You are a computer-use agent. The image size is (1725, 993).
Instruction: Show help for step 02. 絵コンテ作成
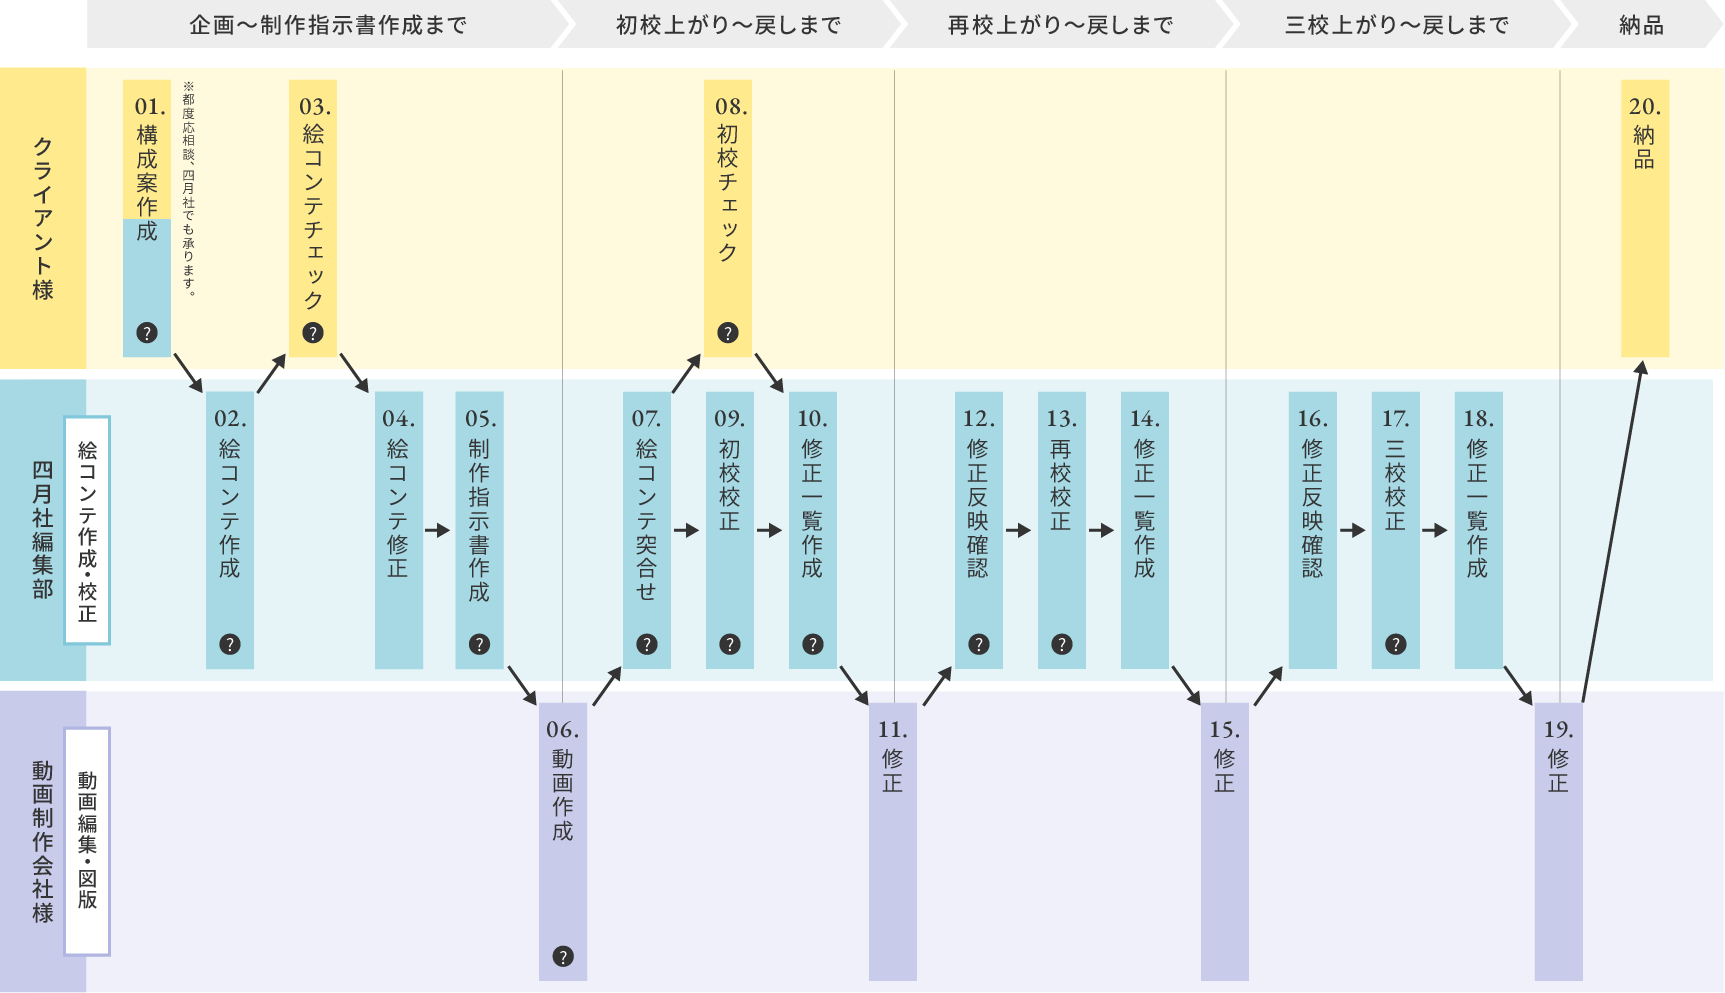230,644
